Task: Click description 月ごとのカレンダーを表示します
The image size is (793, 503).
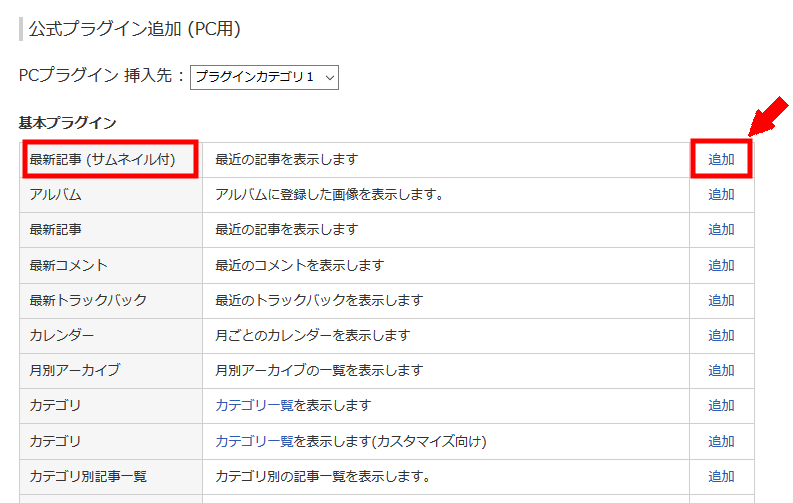Action: click(x=313, y=336)
